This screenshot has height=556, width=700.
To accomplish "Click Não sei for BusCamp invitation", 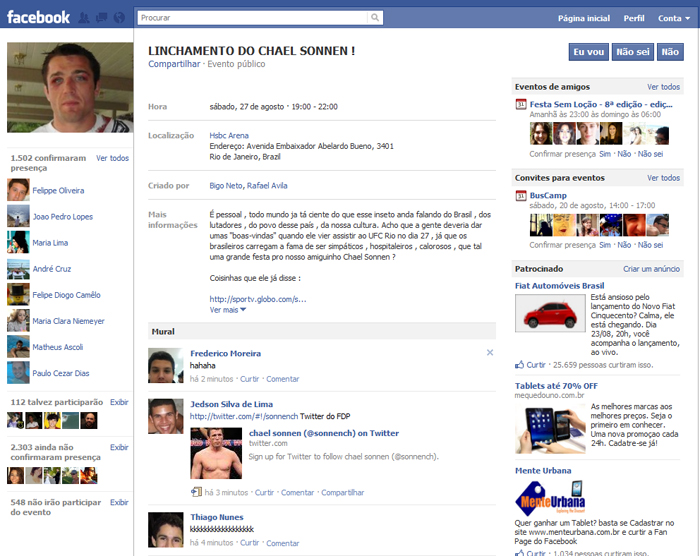I will [x=650, y=245].
